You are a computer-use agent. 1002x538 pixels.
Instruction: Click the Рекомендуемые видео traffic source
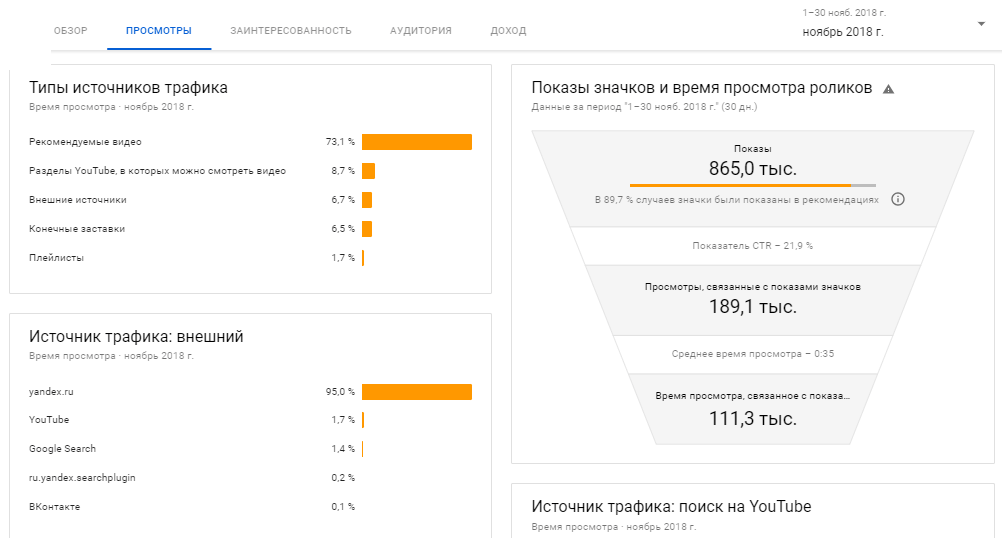pyautogui.click(x=85, y=142)
